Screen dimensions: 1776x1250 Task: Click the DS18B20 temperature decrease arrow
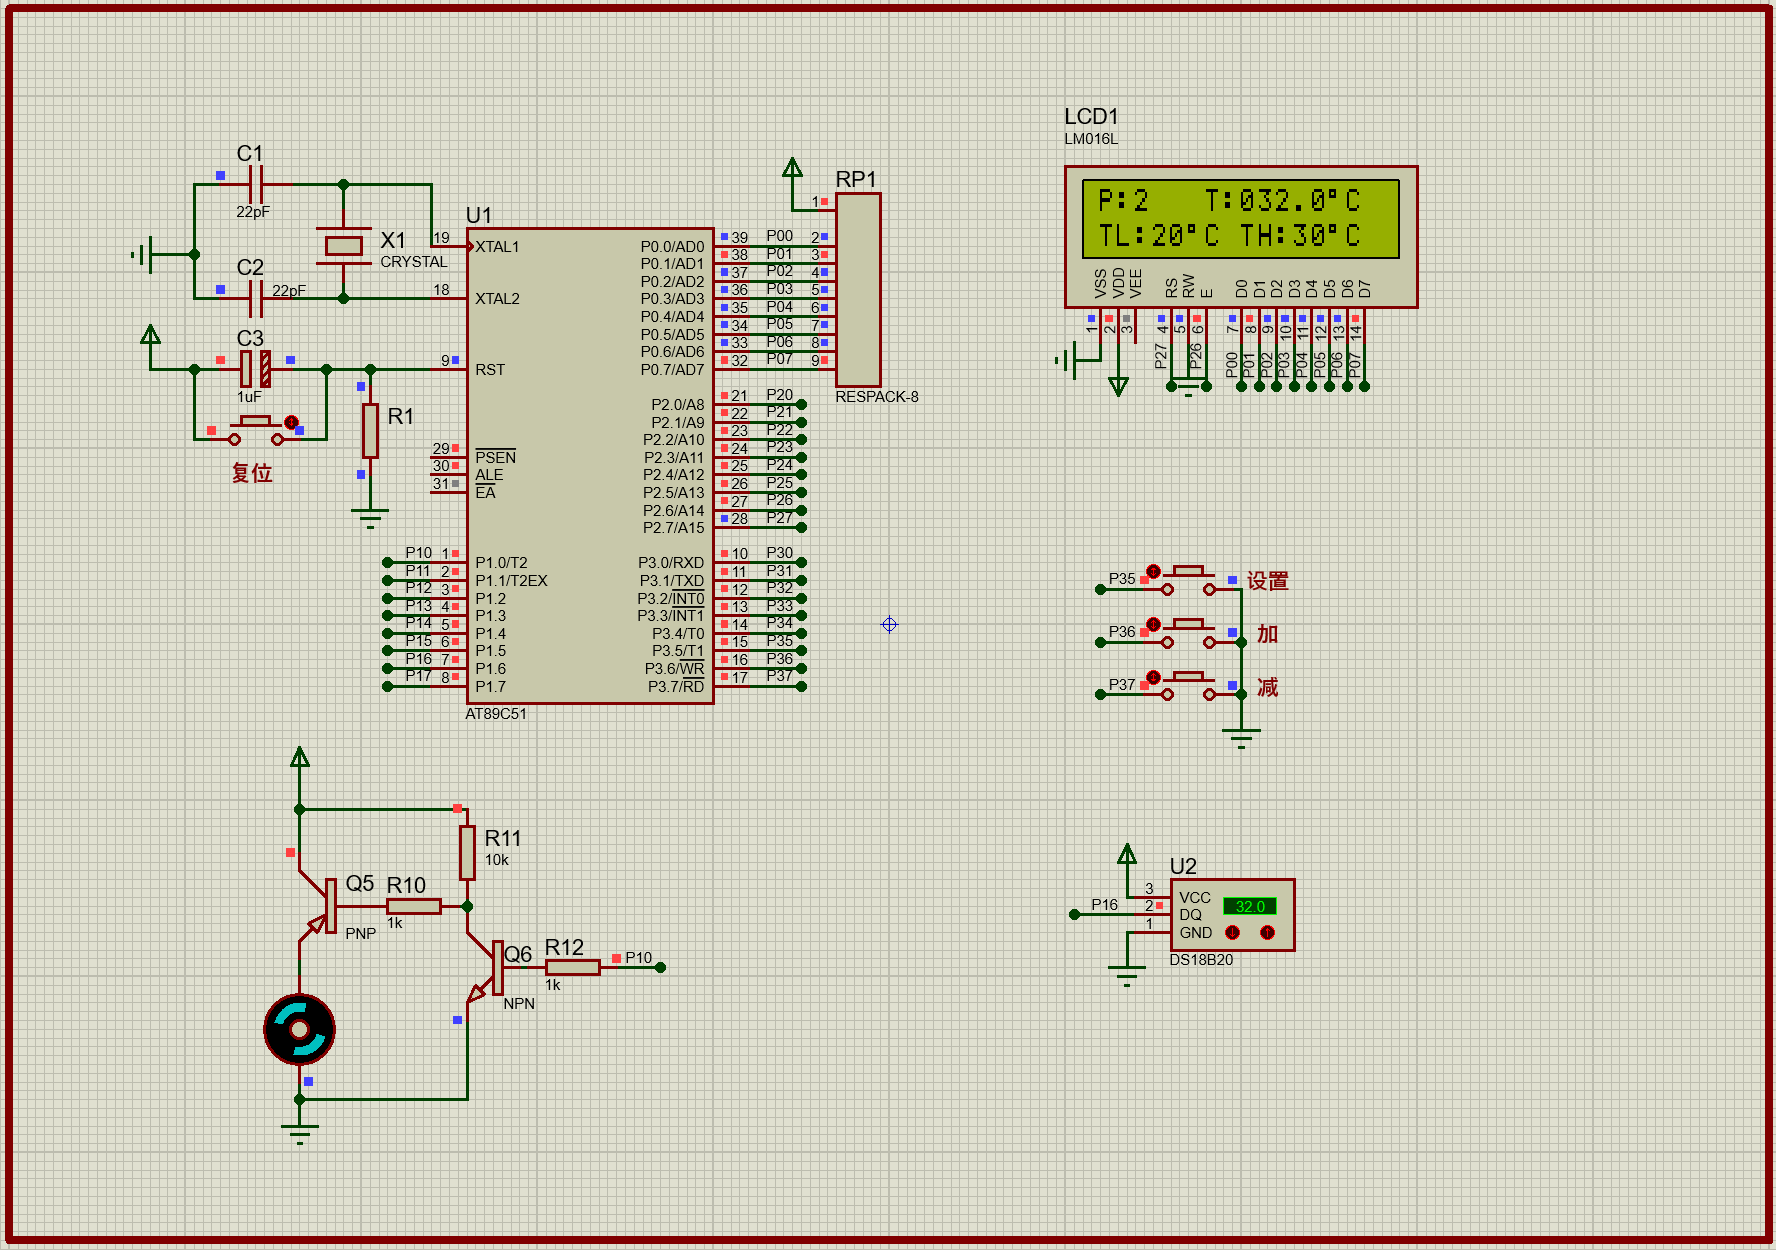point(1232,932)
